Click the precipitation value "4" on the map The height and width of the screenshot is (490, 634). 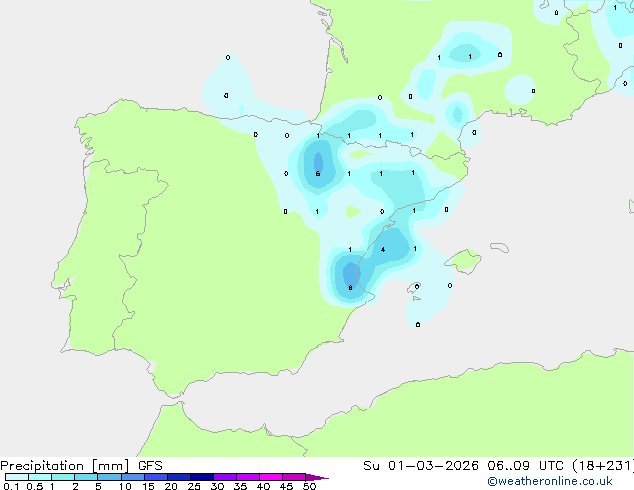[383, 249]
